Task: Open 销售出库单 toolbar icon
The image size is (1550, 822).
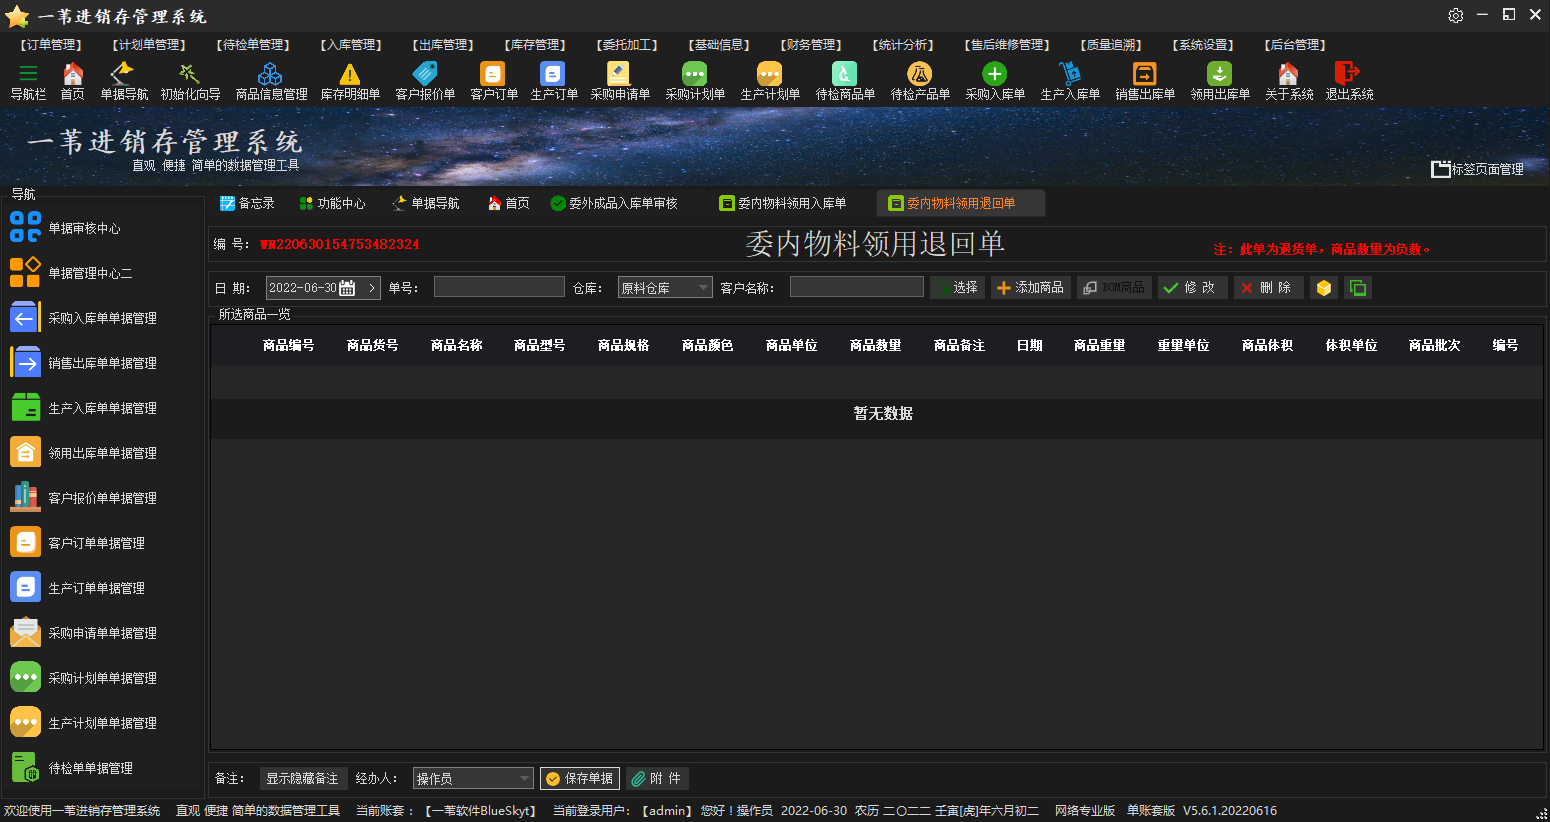Action: (x=1145, y=81)
